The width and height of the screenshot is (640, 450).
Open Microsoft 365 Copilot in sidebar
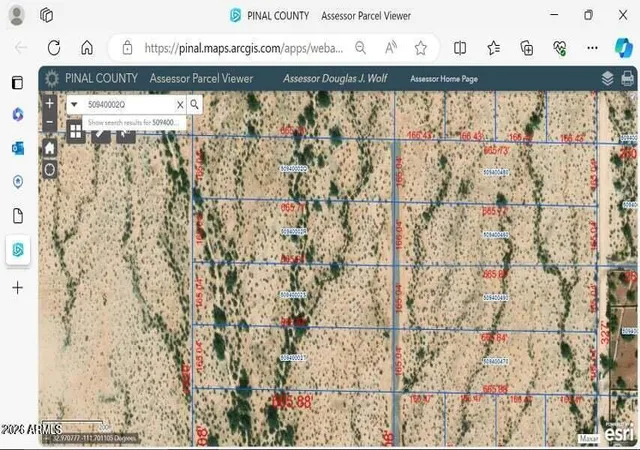point(18,114)
